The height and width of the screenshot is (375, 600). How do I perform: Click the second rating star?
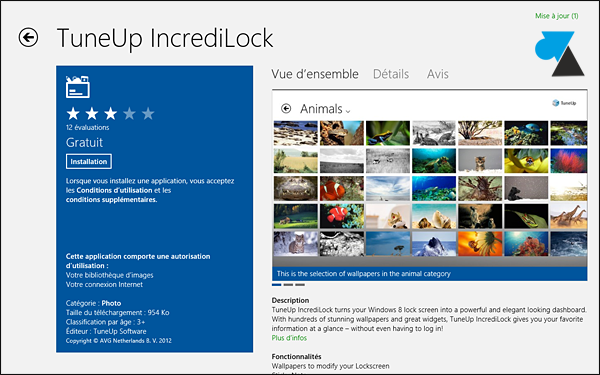[x=92, y=113]
